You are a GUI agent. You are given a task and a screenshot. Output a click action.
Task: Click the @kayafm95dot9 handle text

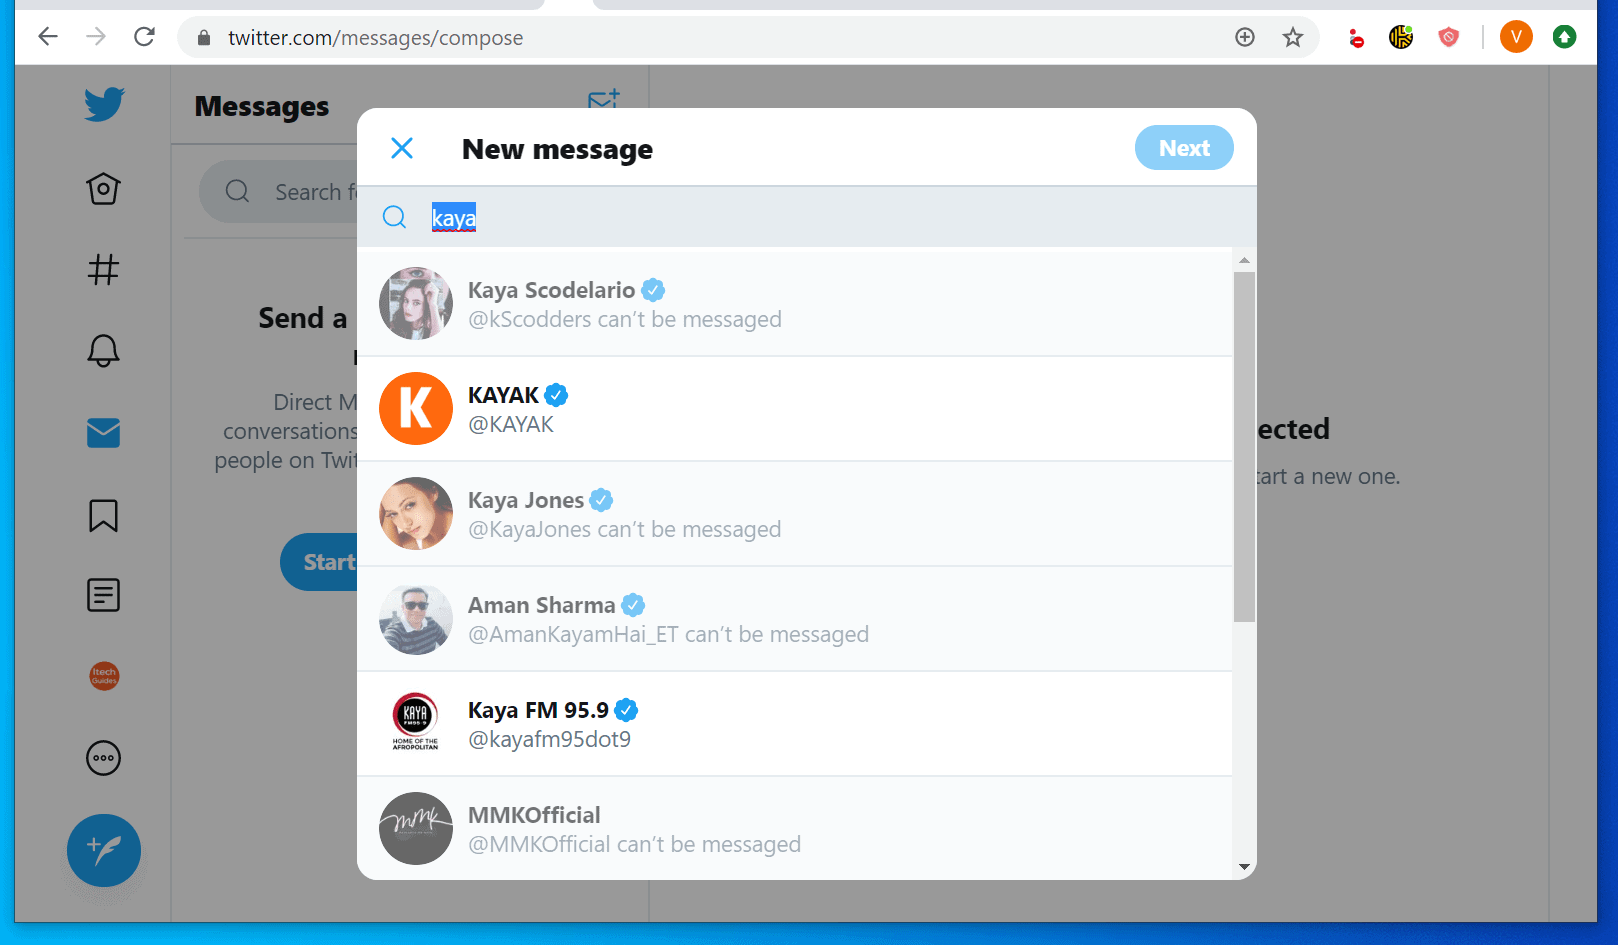pos(550,739)
